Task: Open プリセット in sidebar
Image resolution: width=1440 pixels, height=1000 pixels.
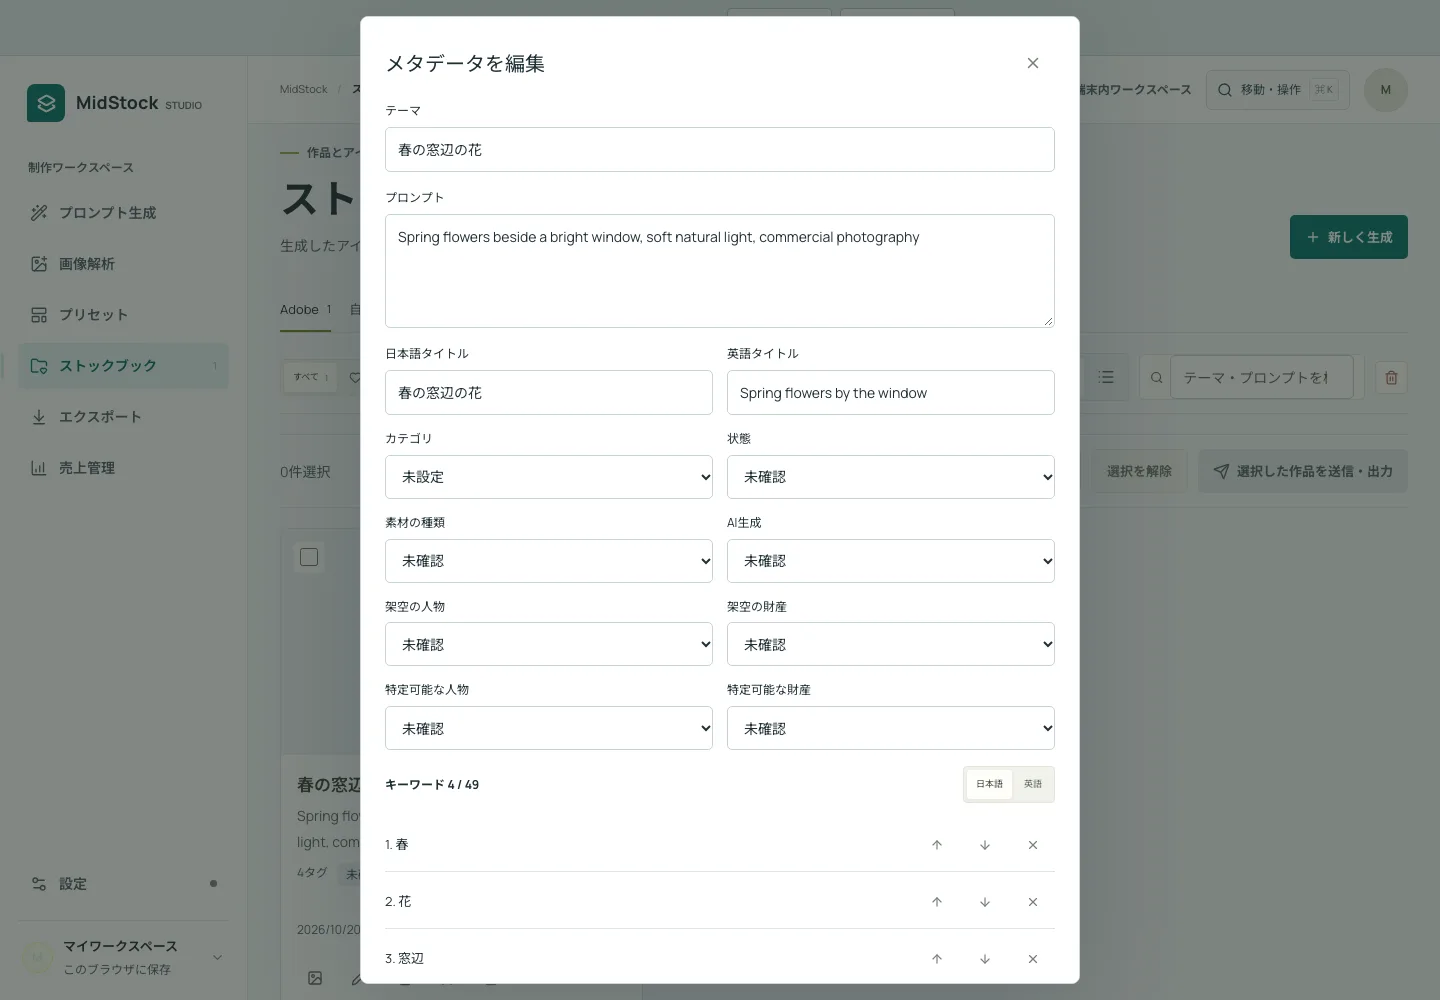Action: point(123,315)
